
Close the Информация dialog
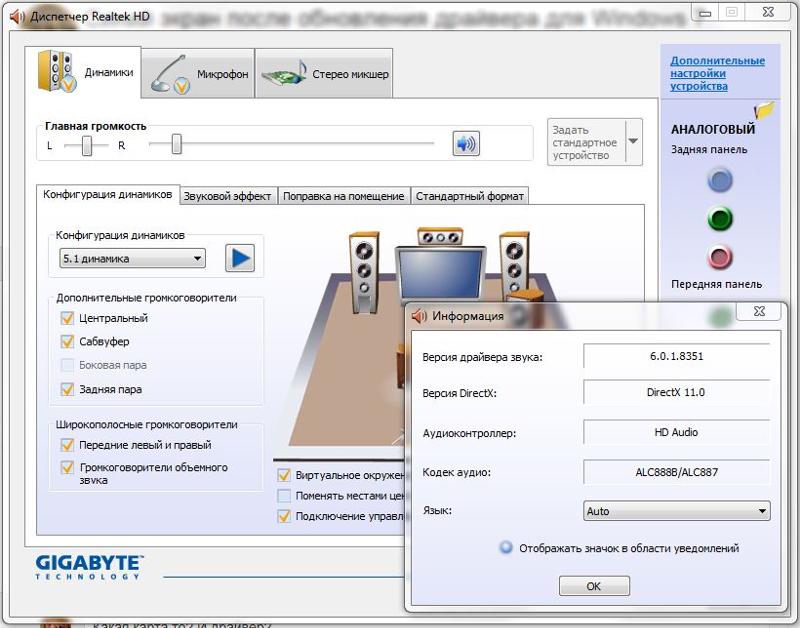[759, 311]
